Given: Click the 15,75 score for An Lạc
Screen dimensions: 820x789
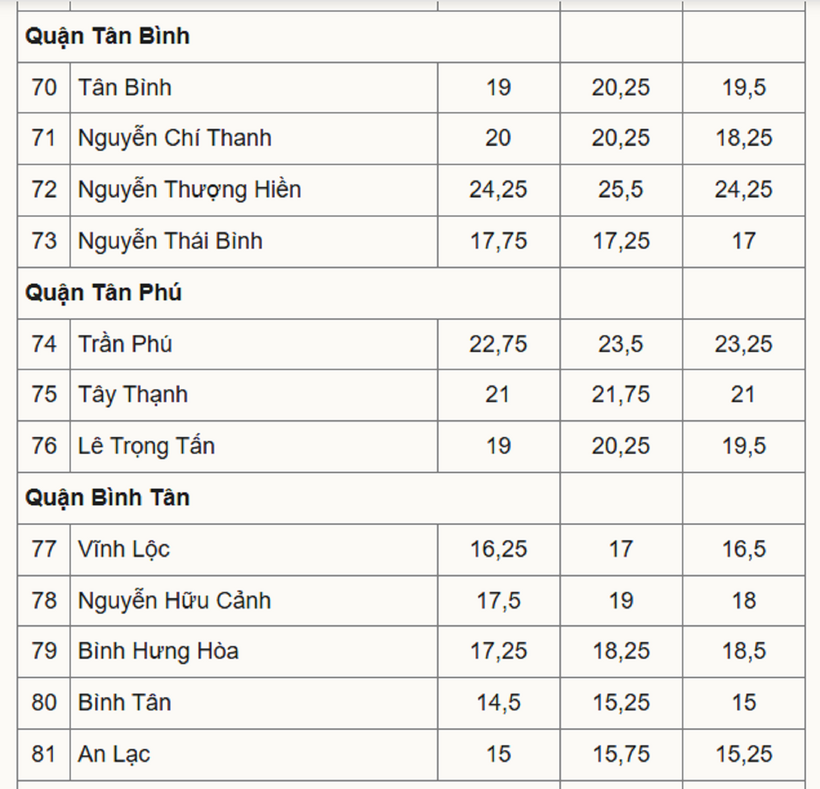Looking at the screenshot, I should [x=620, y=754].
